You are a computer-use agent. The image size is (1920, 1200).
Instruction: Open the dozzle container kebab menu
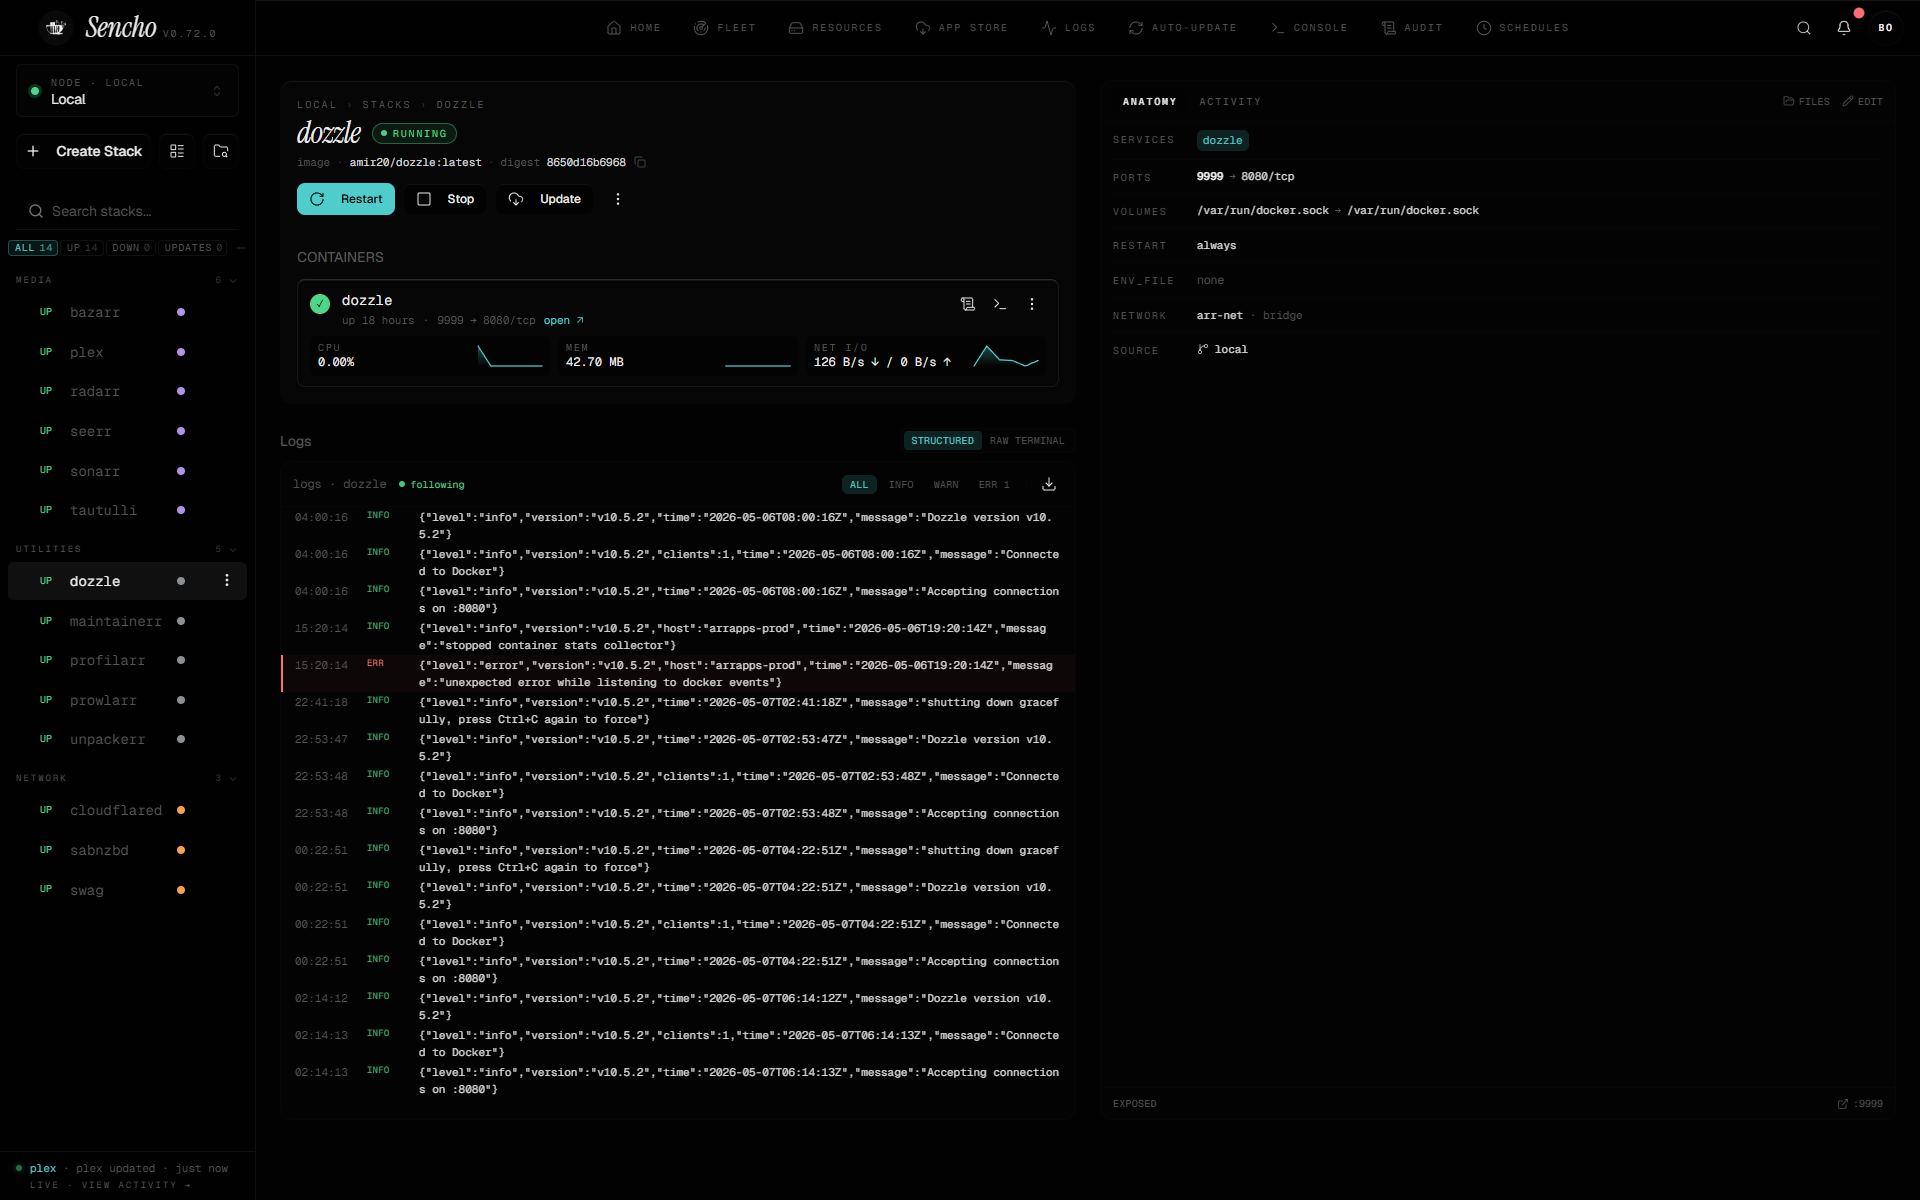[x=1032, y=304]
